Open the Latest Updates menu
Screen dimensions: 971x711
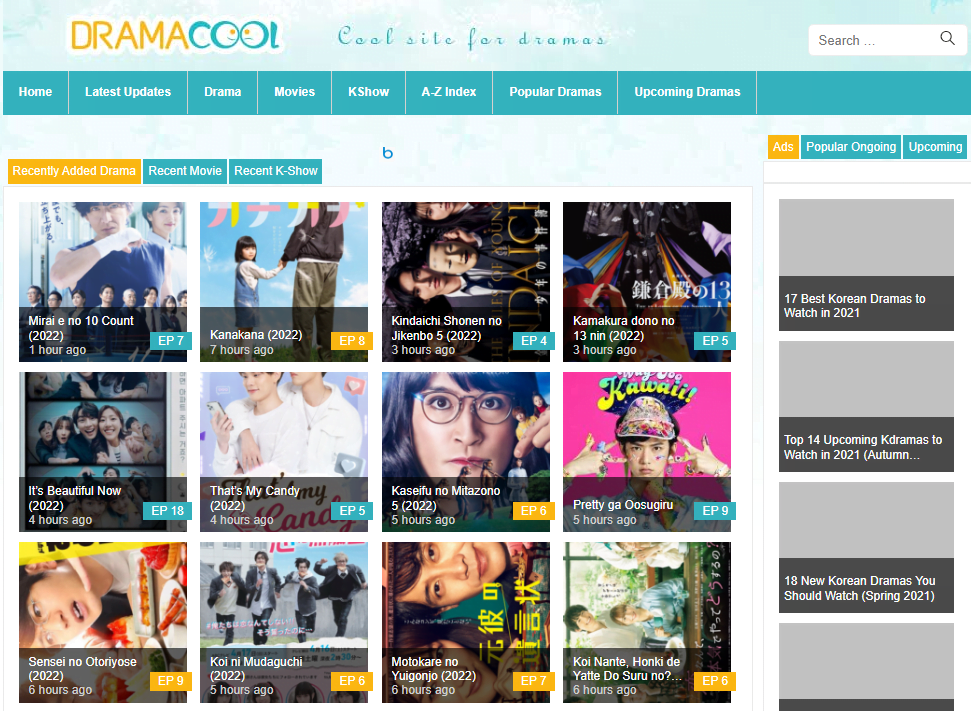[x=128, y=92]
